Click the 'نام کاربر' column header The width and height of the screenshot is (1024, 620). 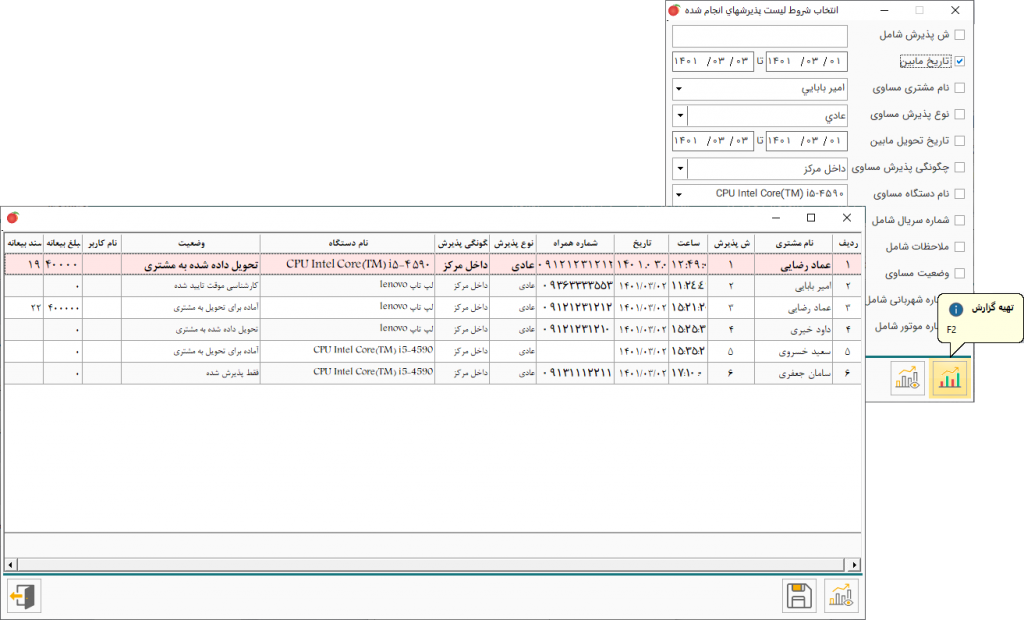click(x=103, y=243)
